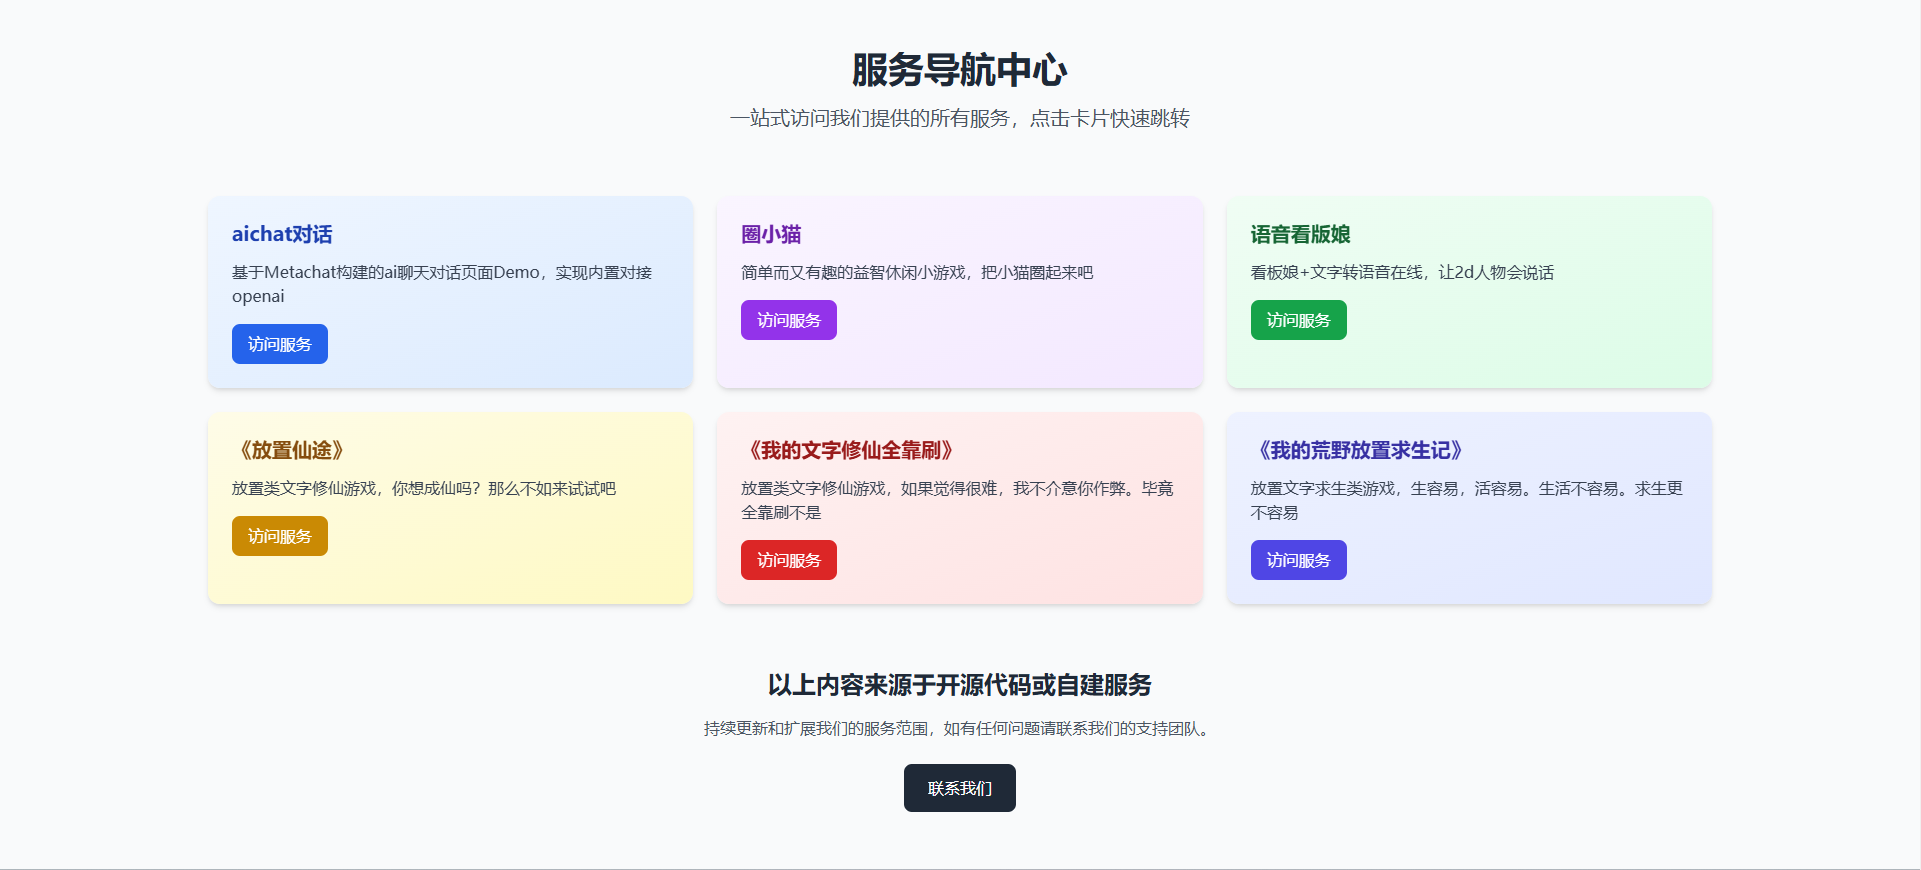Click the 服务导航中心 page heading

[959, 70]
